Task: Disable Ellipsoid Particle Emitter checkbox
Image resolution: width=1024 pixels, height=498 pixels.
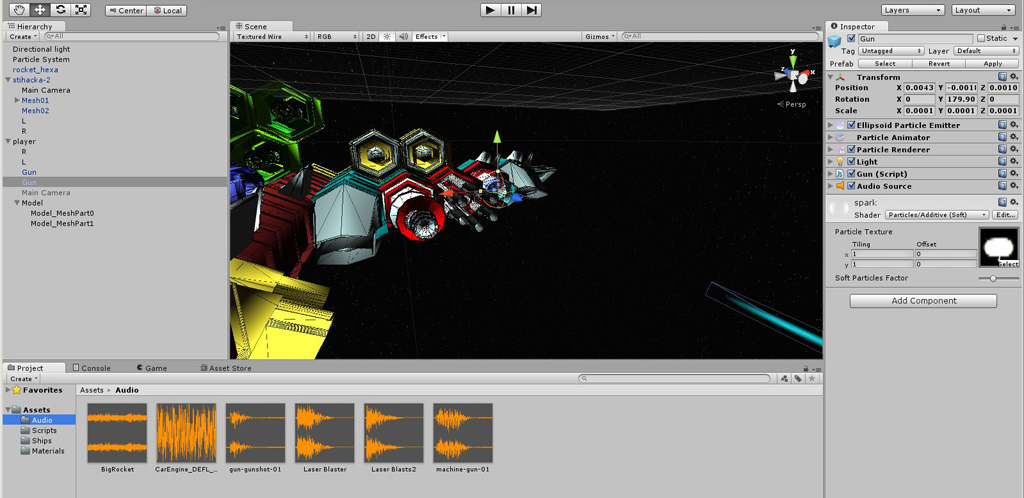Action: (x=851, y=125)
